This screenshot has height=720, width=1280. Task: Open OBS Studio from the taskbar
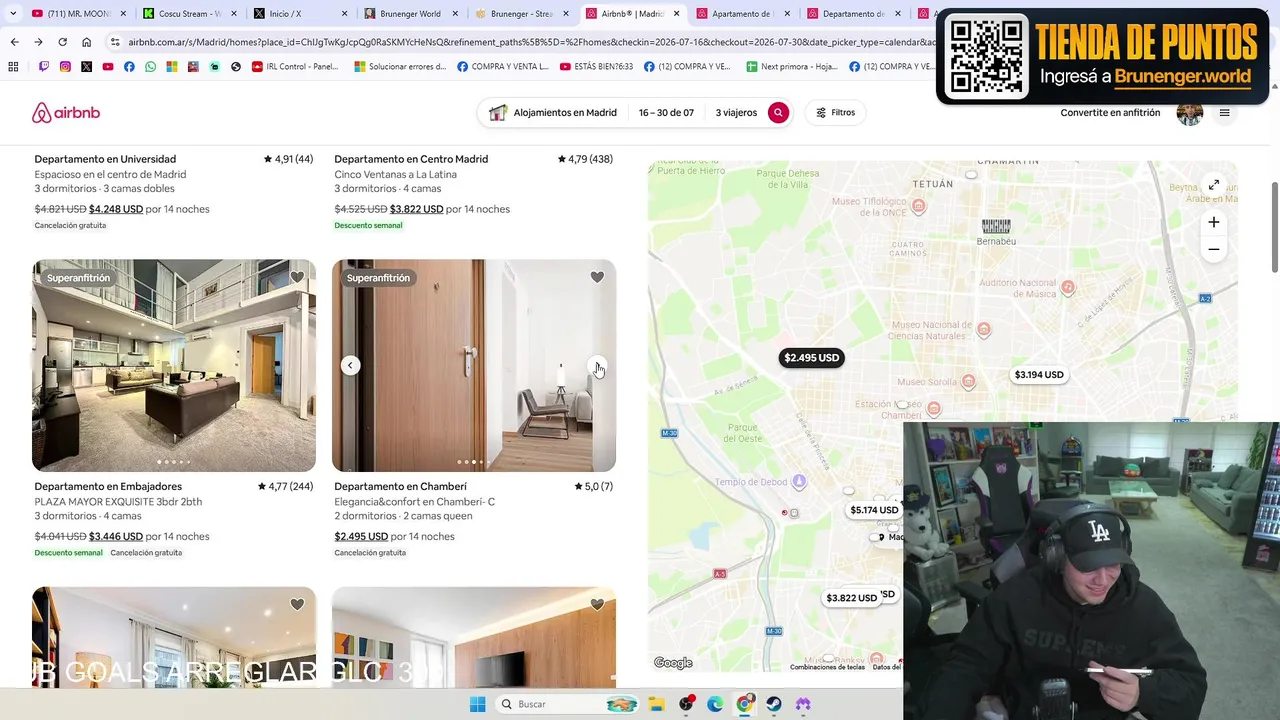686,704
